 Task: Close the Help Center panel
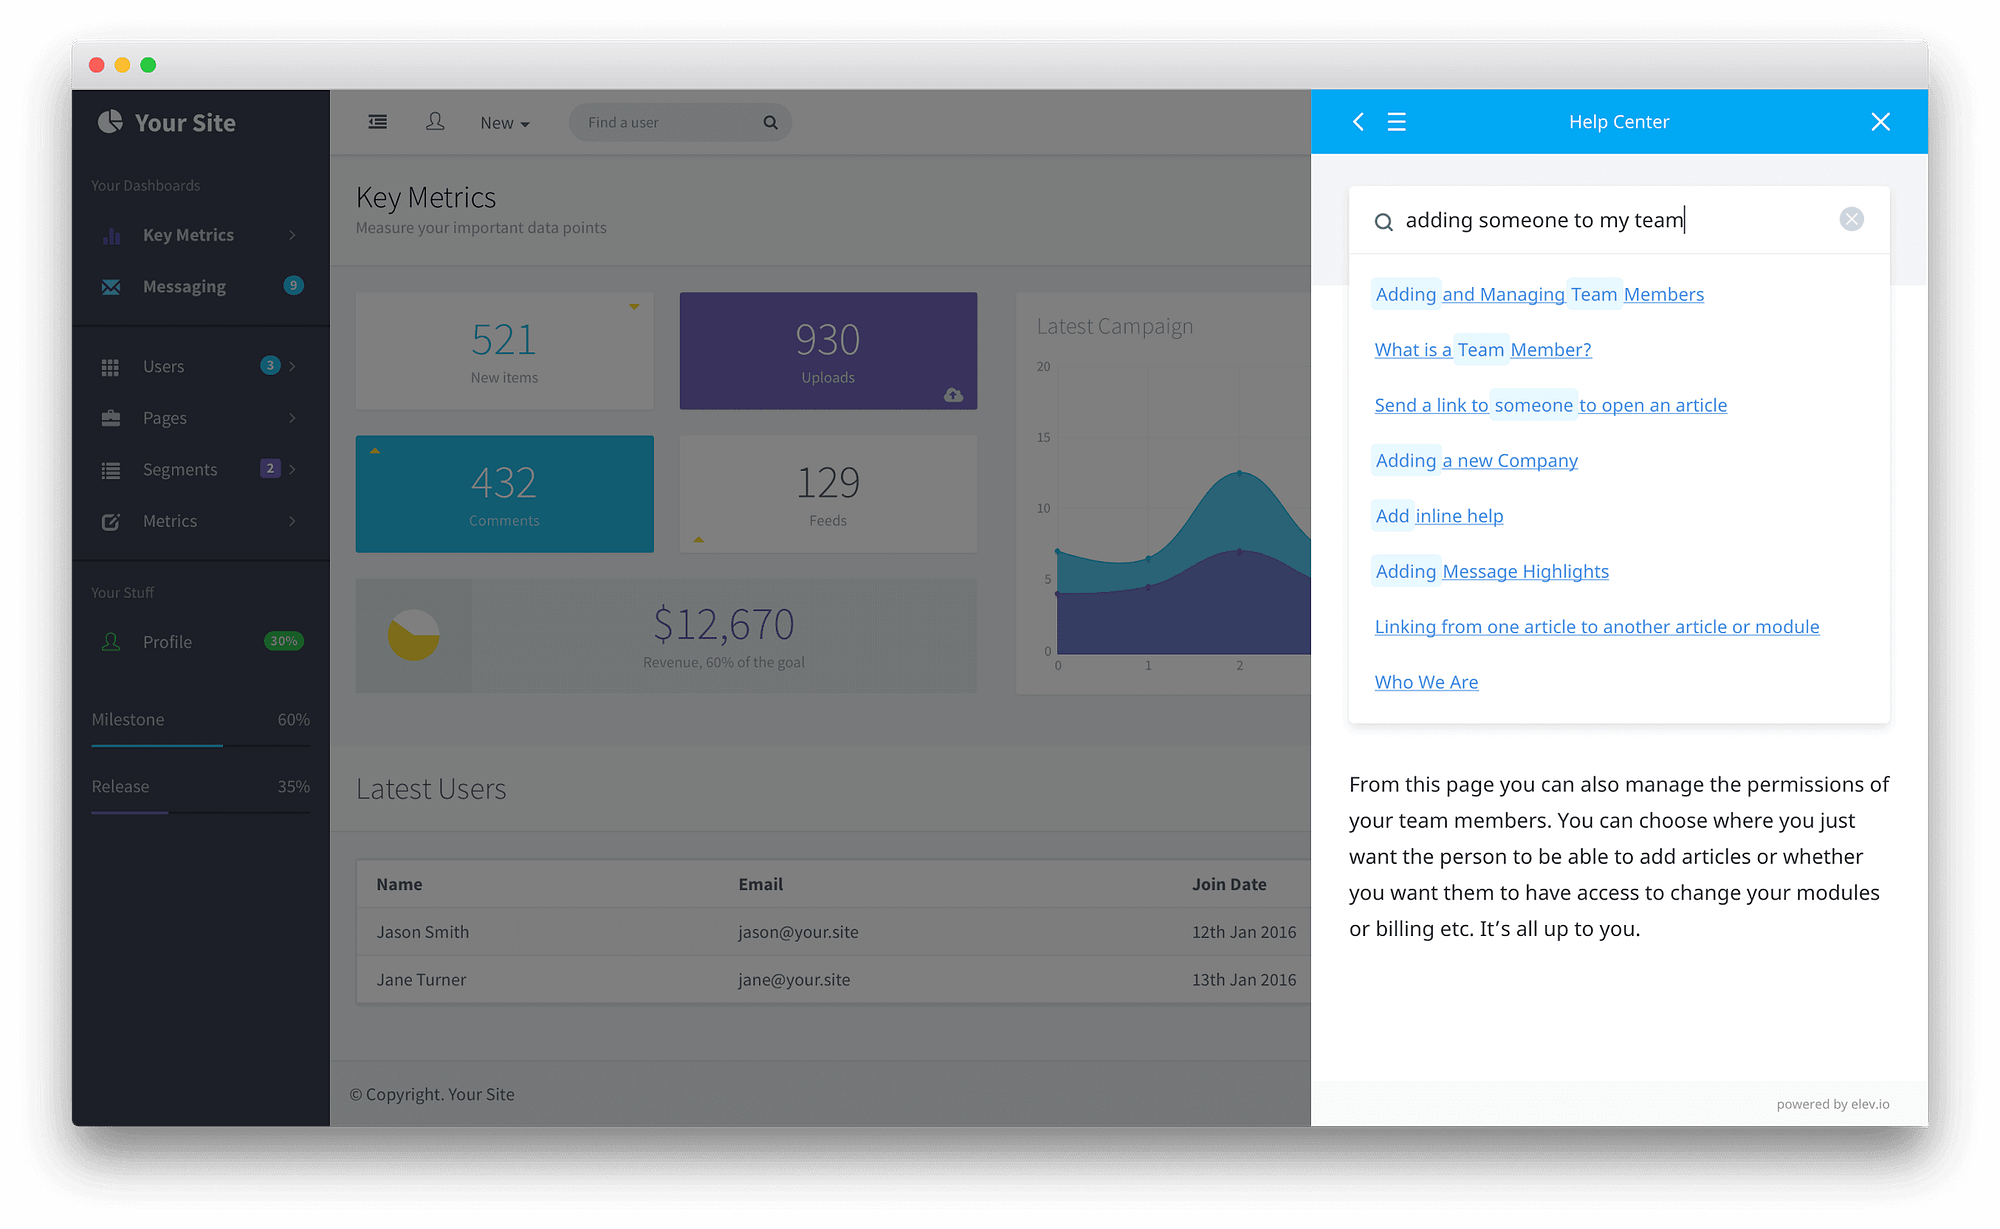(1880, 122)
